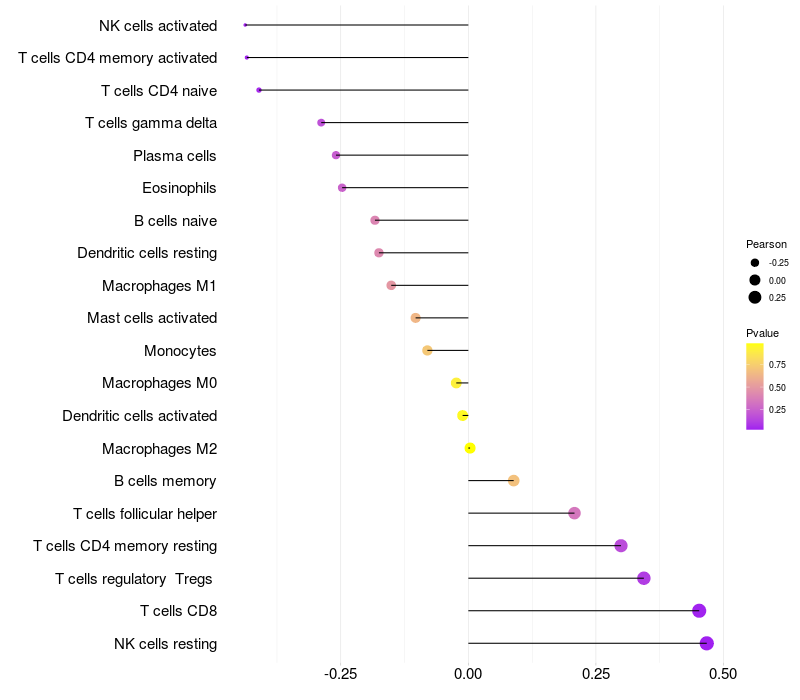Image resolution: width=800 pixels, height=700 pixels.
Task: Click the yellow Macrophages M2 dot
Action: [x=470, y=448]
